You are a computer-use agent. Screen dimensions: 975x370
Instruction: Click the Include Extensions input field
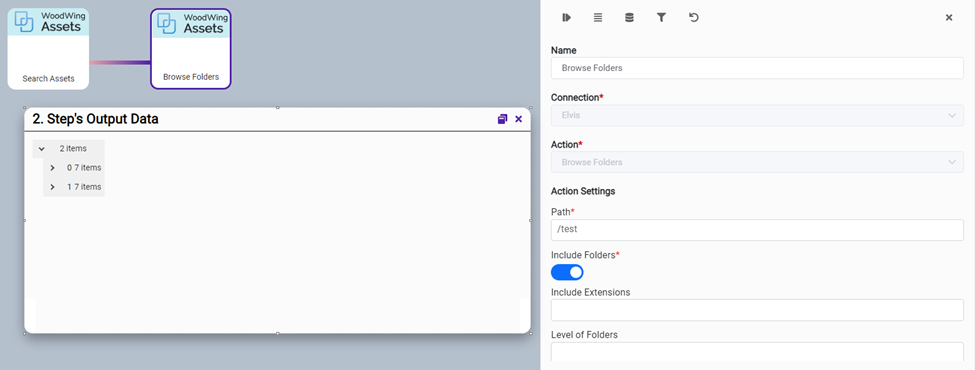pos(757,310)
